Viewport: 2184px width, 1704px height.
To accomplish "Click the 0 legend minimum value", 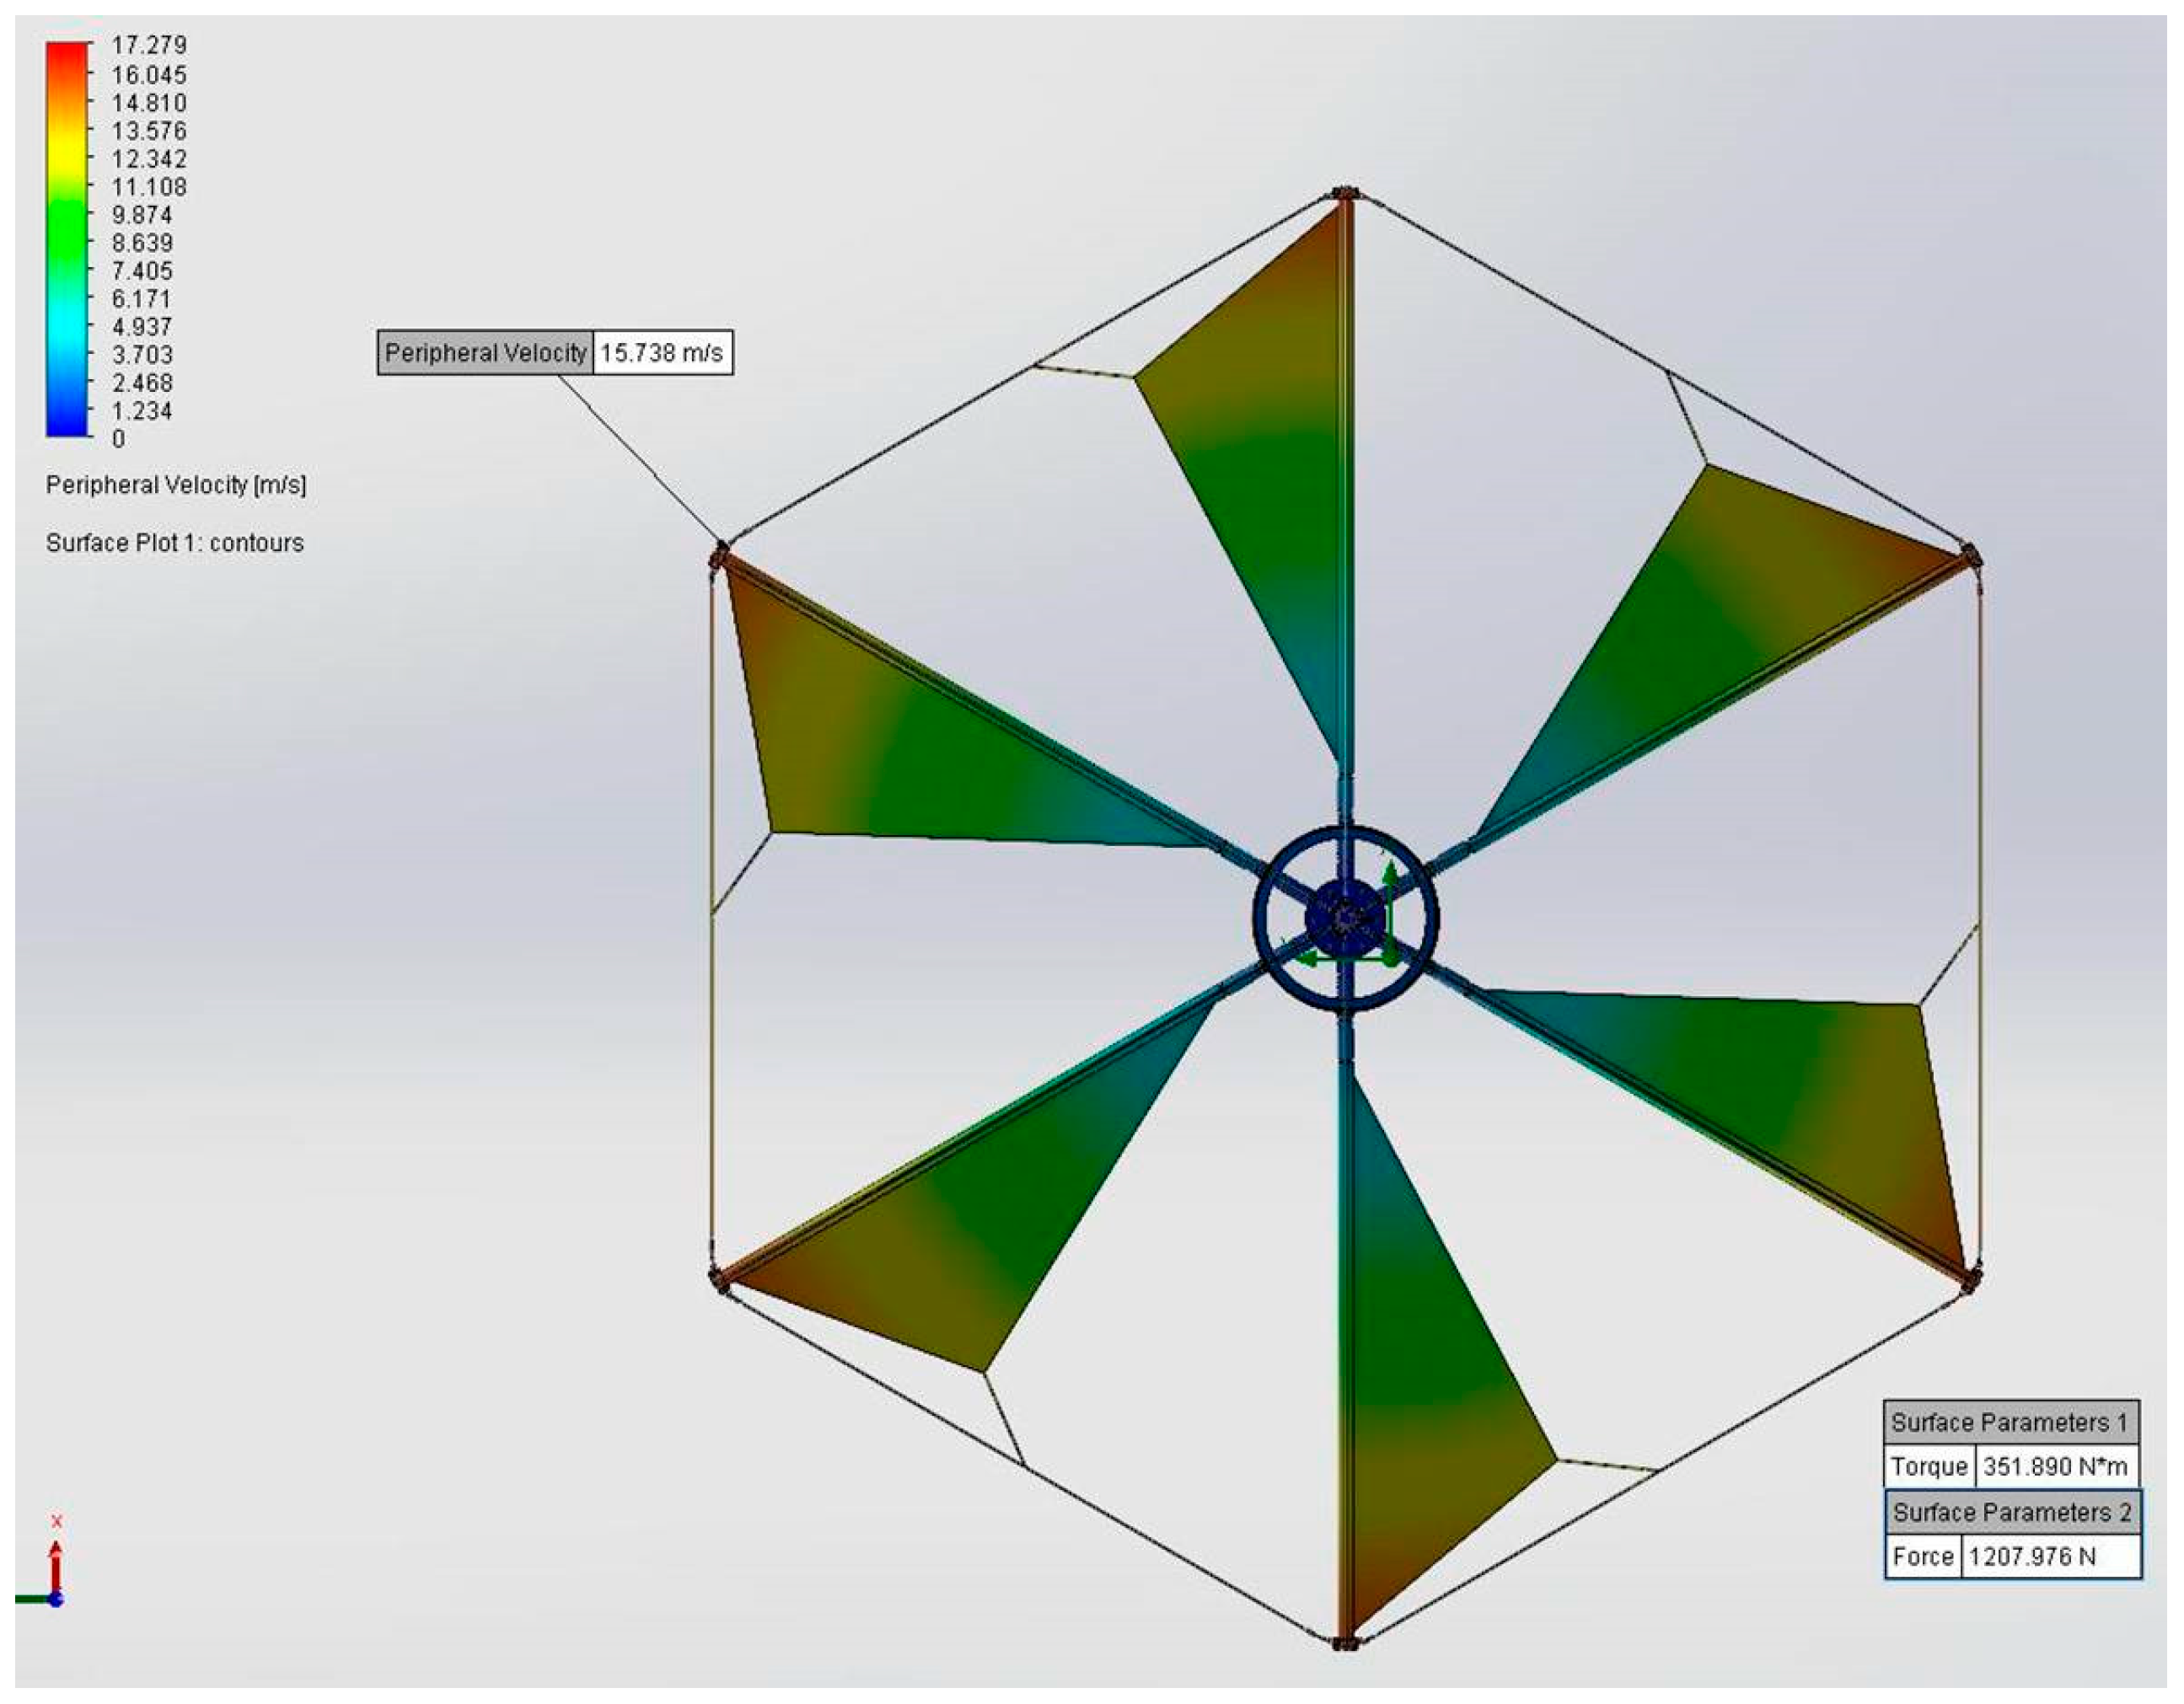I will tap(119, 439).
